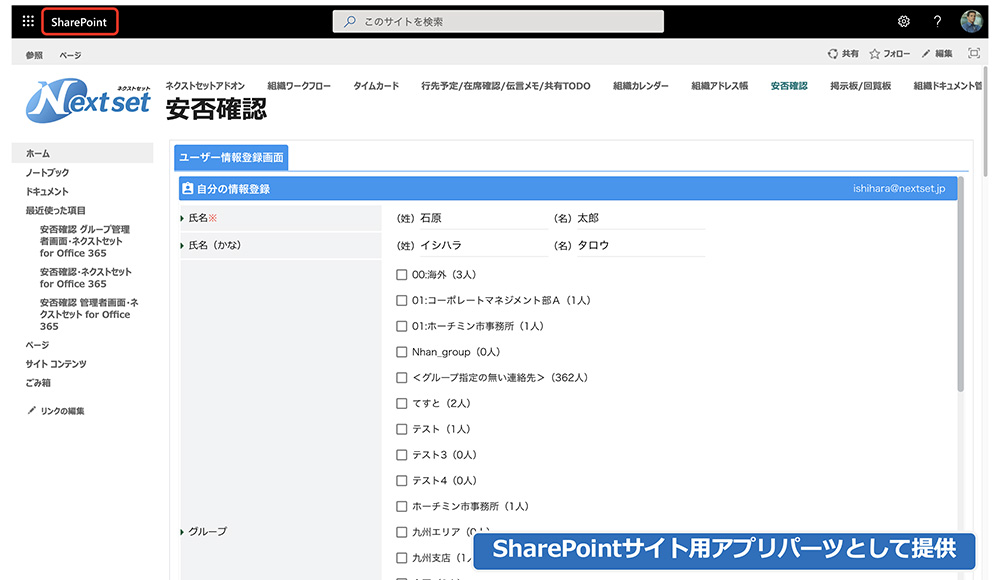Click the person icon beside 自分の情報登録
The width and height of the screenshot is (1000, 580).
190,187
